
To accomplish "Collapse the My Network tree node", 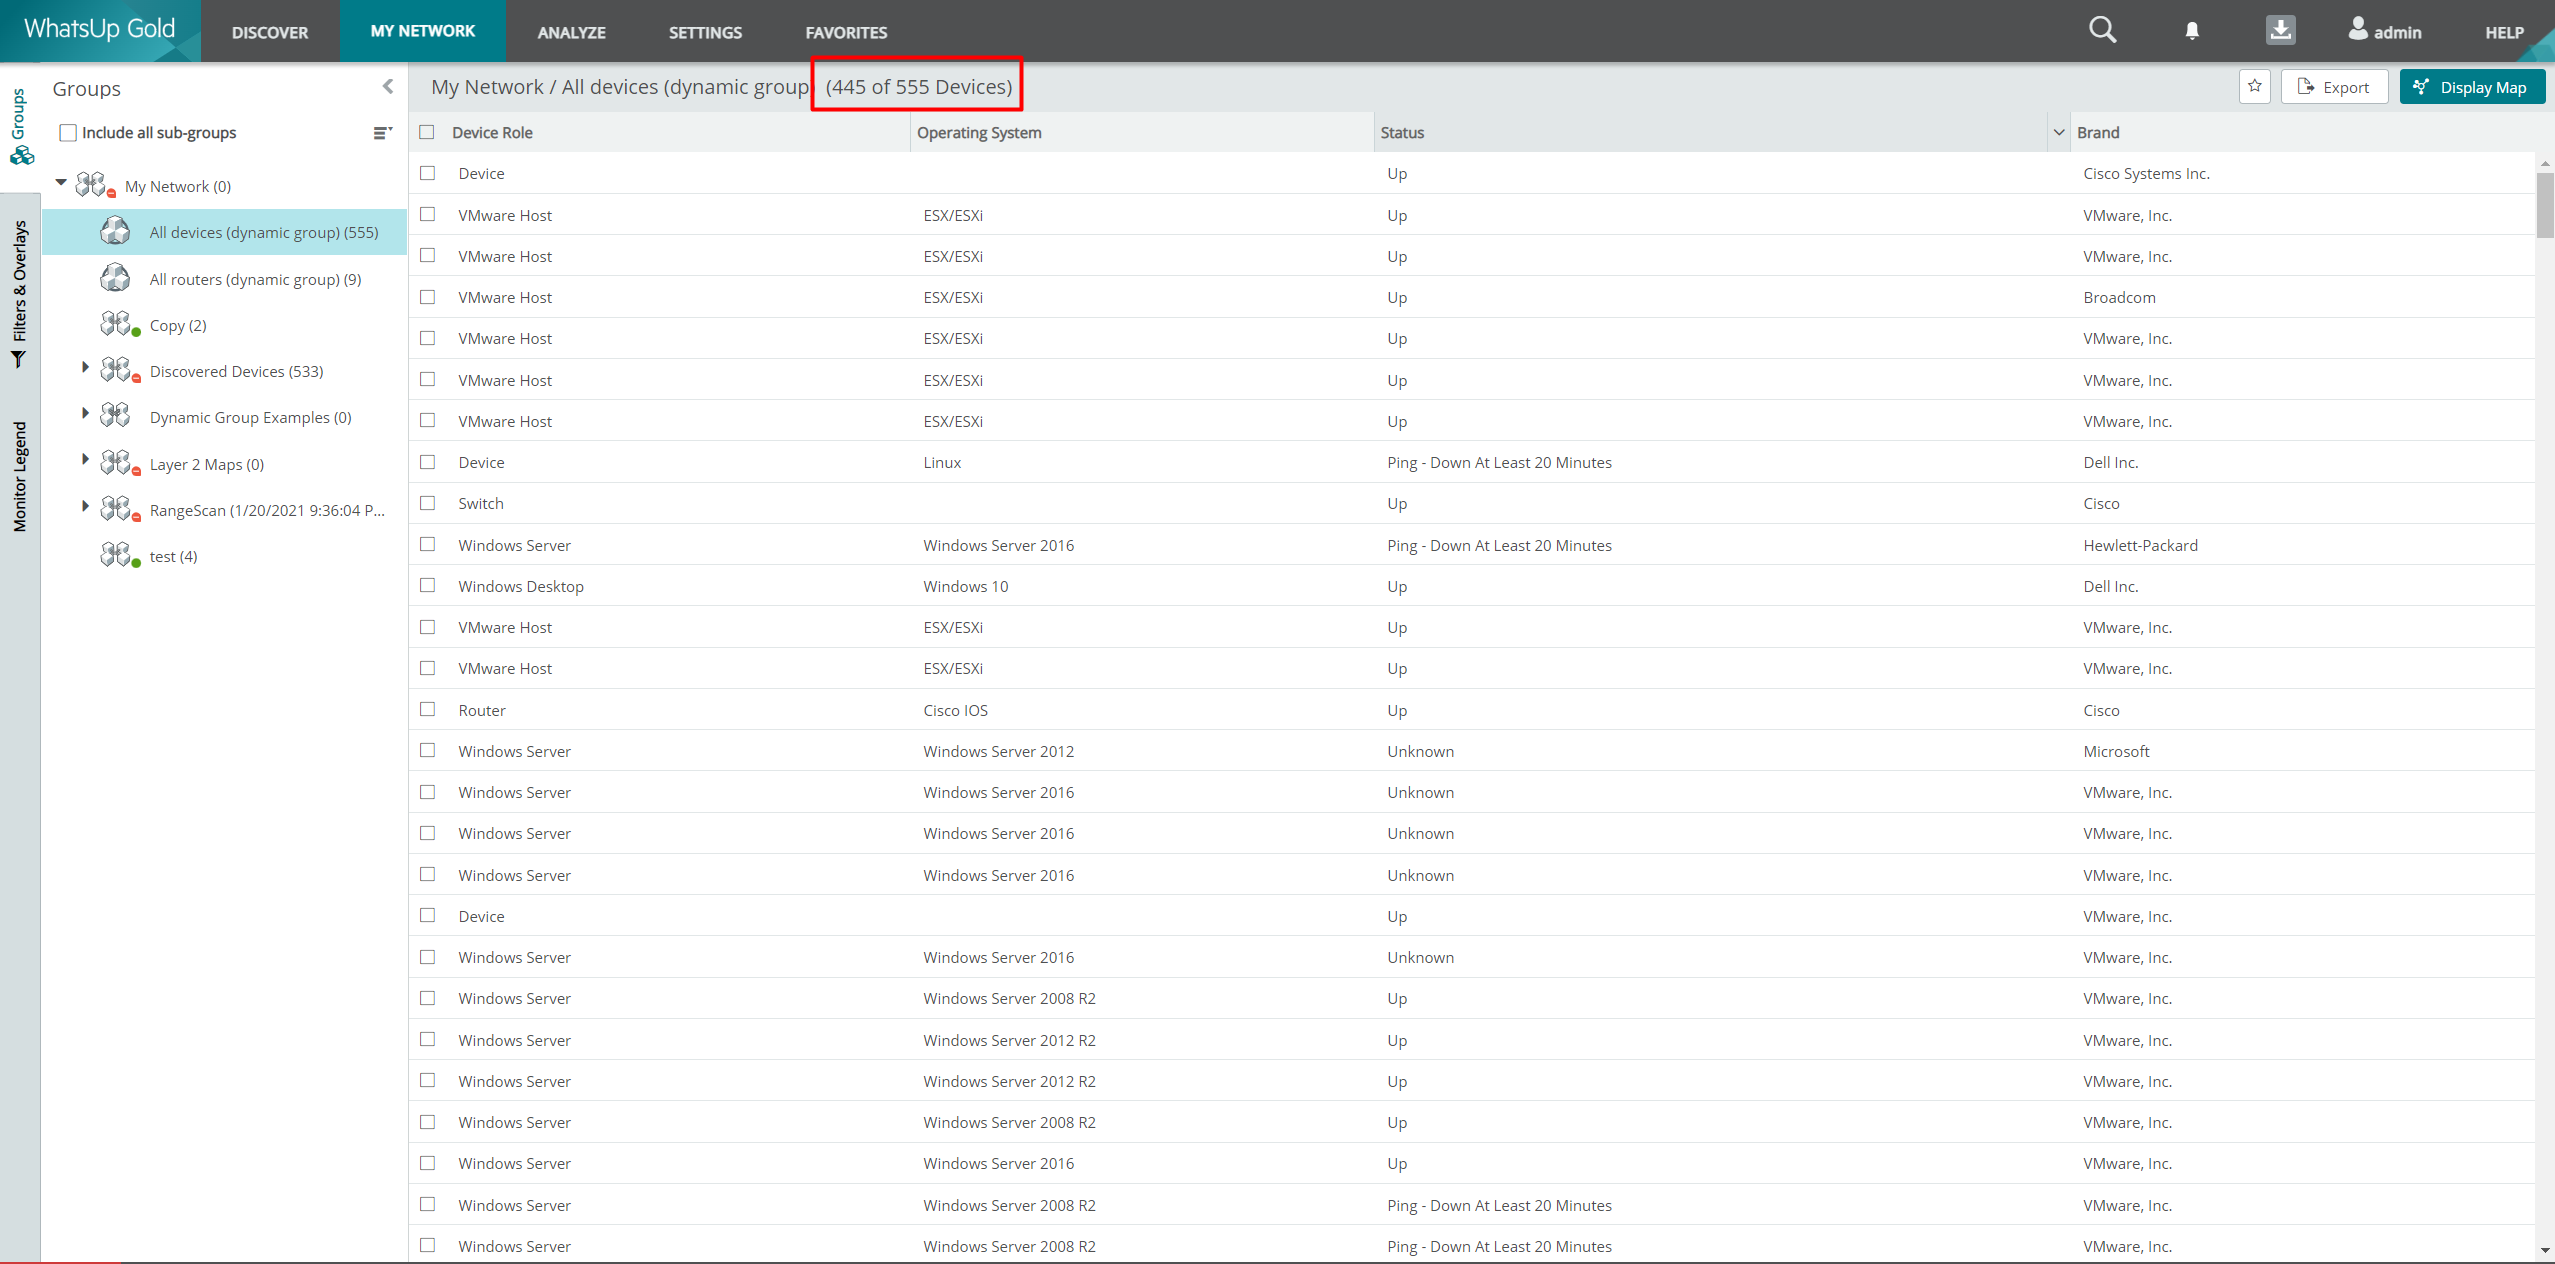I will click(61, 183).
